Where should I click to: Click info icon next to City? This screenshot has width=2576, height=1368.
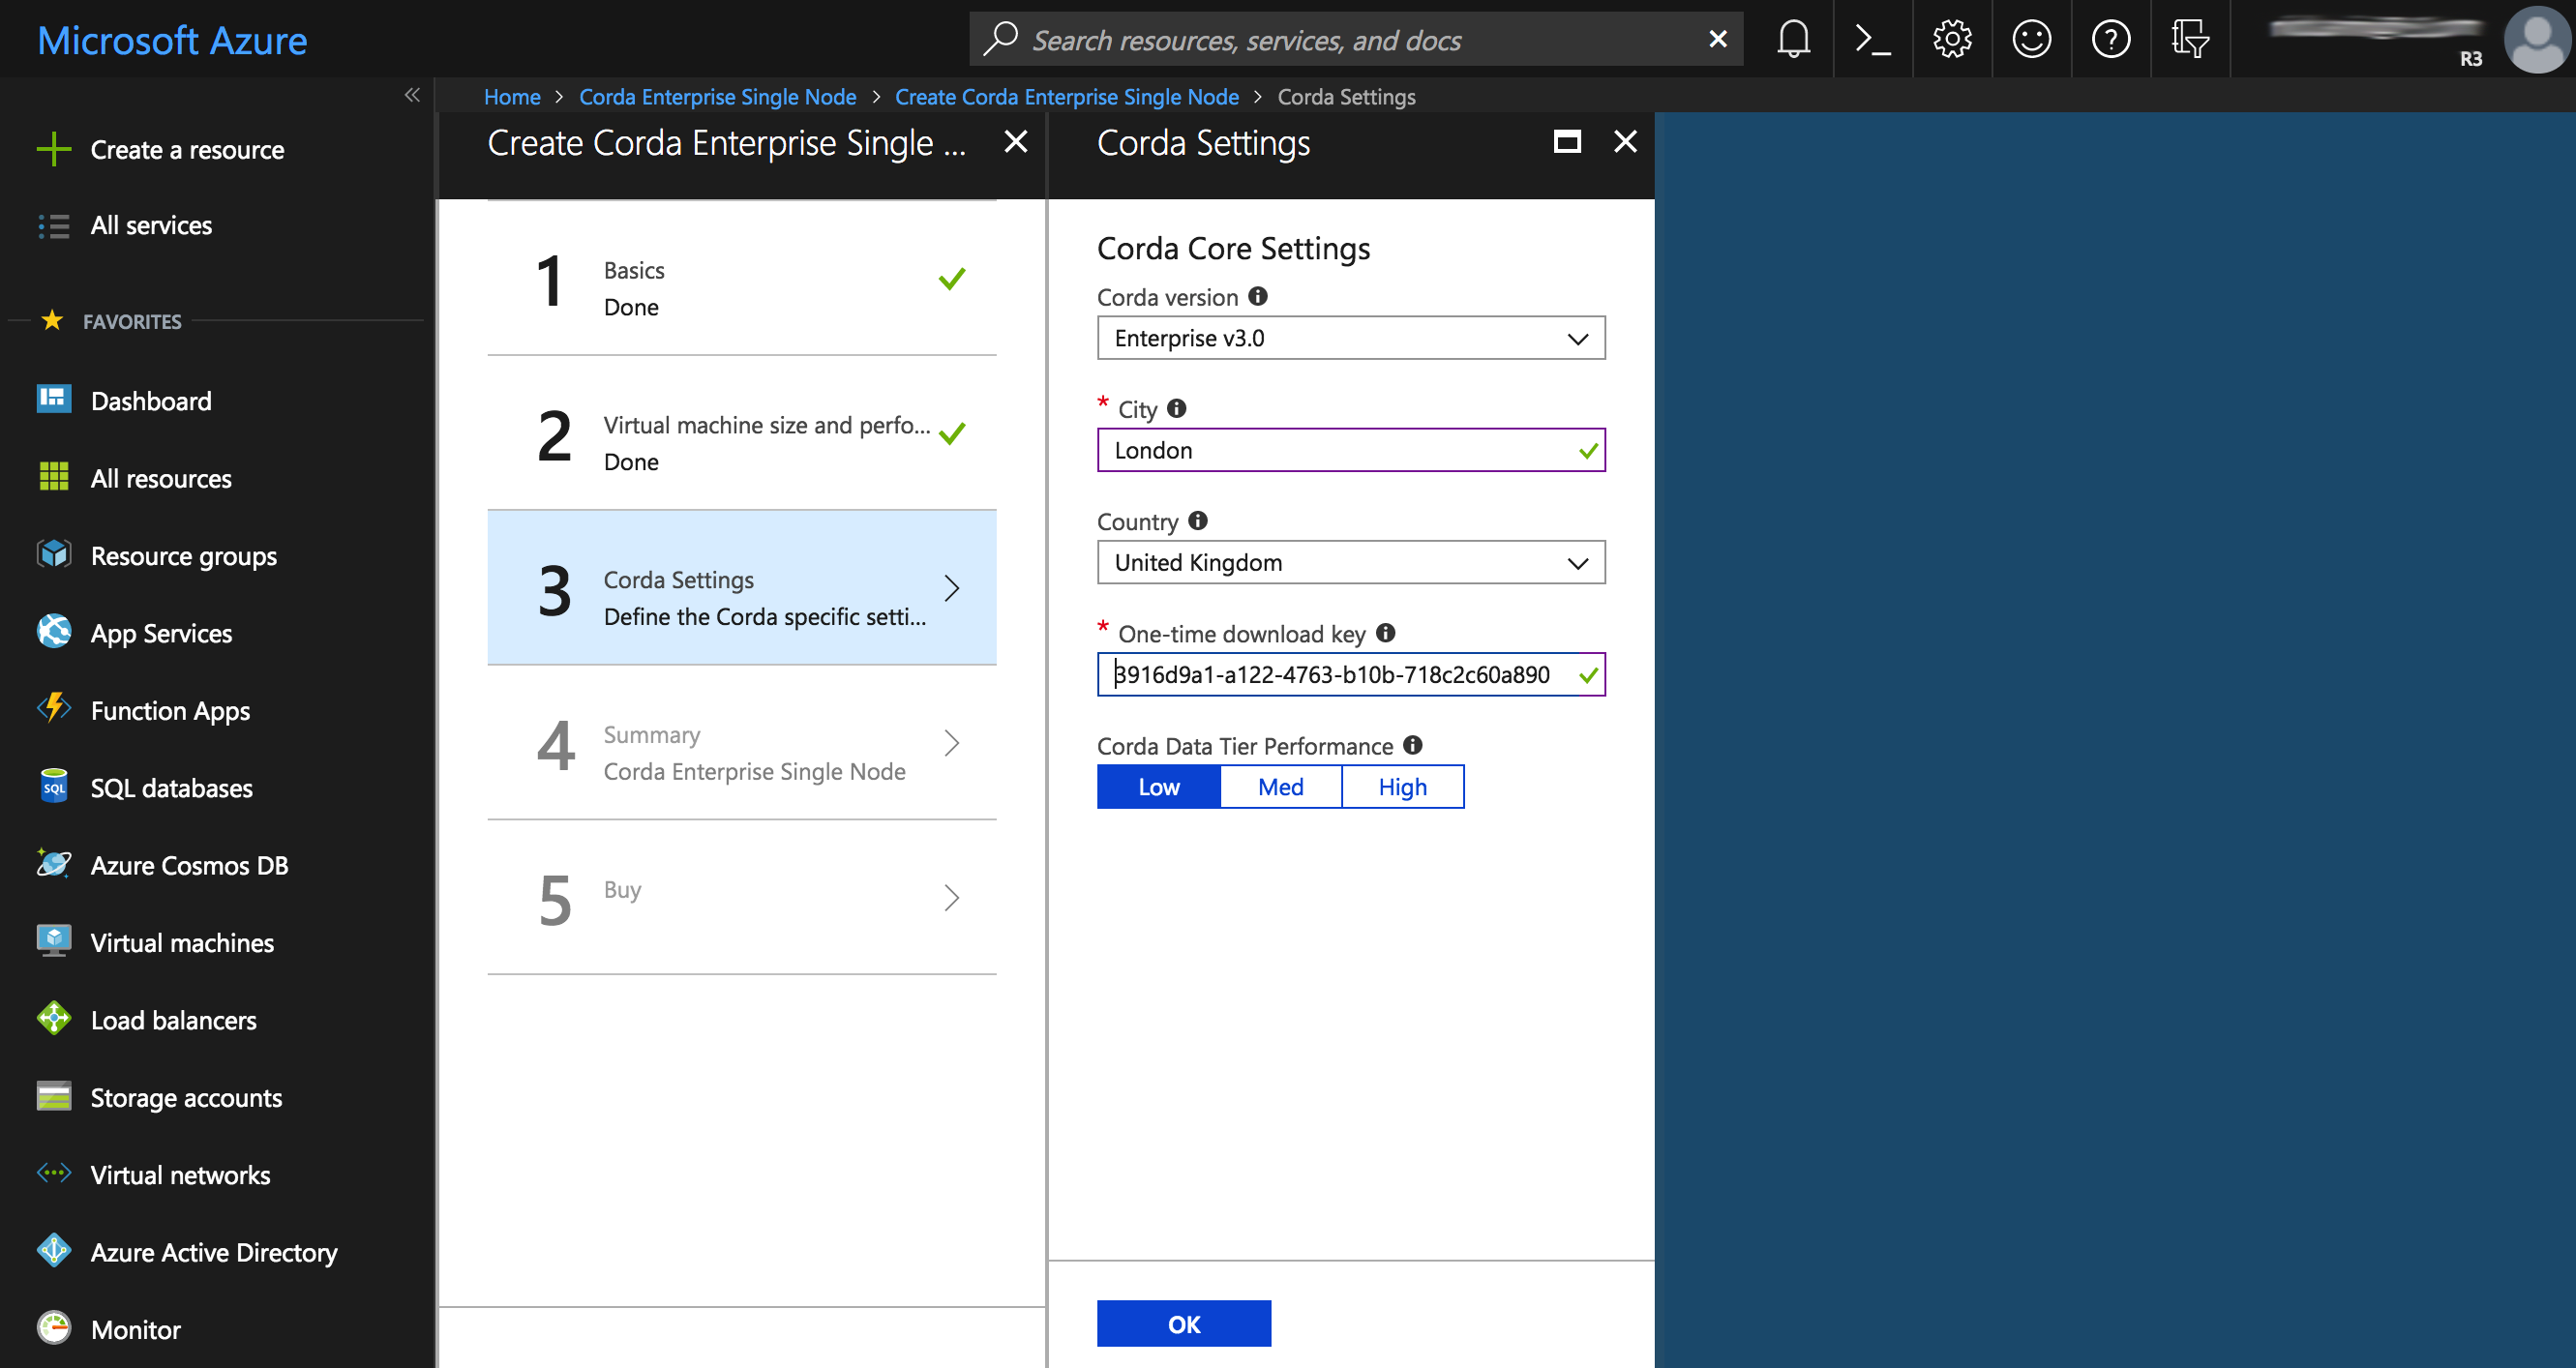coord(1177,408)
